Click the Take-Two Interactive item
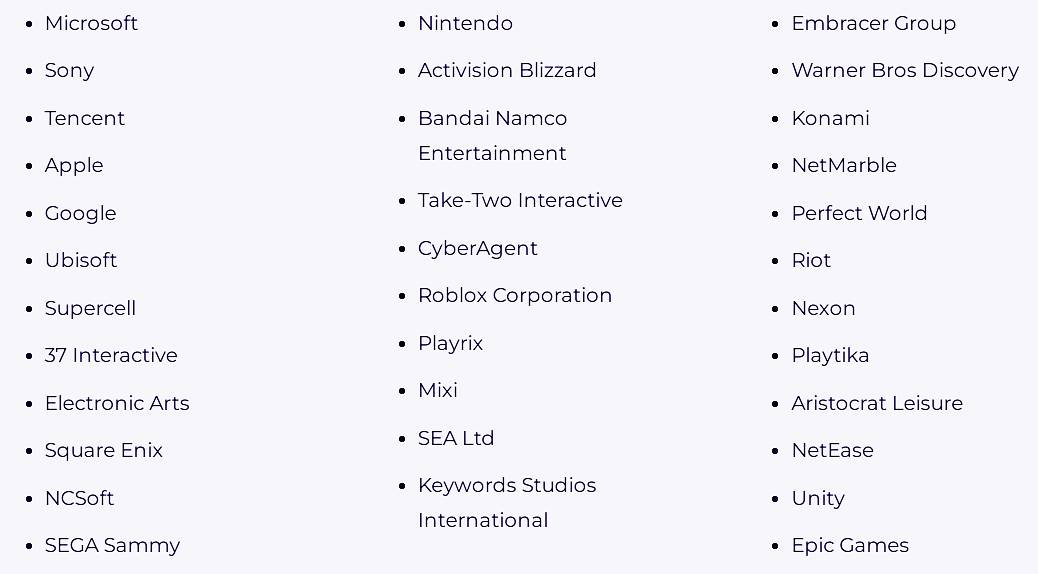 pos(520,200)
